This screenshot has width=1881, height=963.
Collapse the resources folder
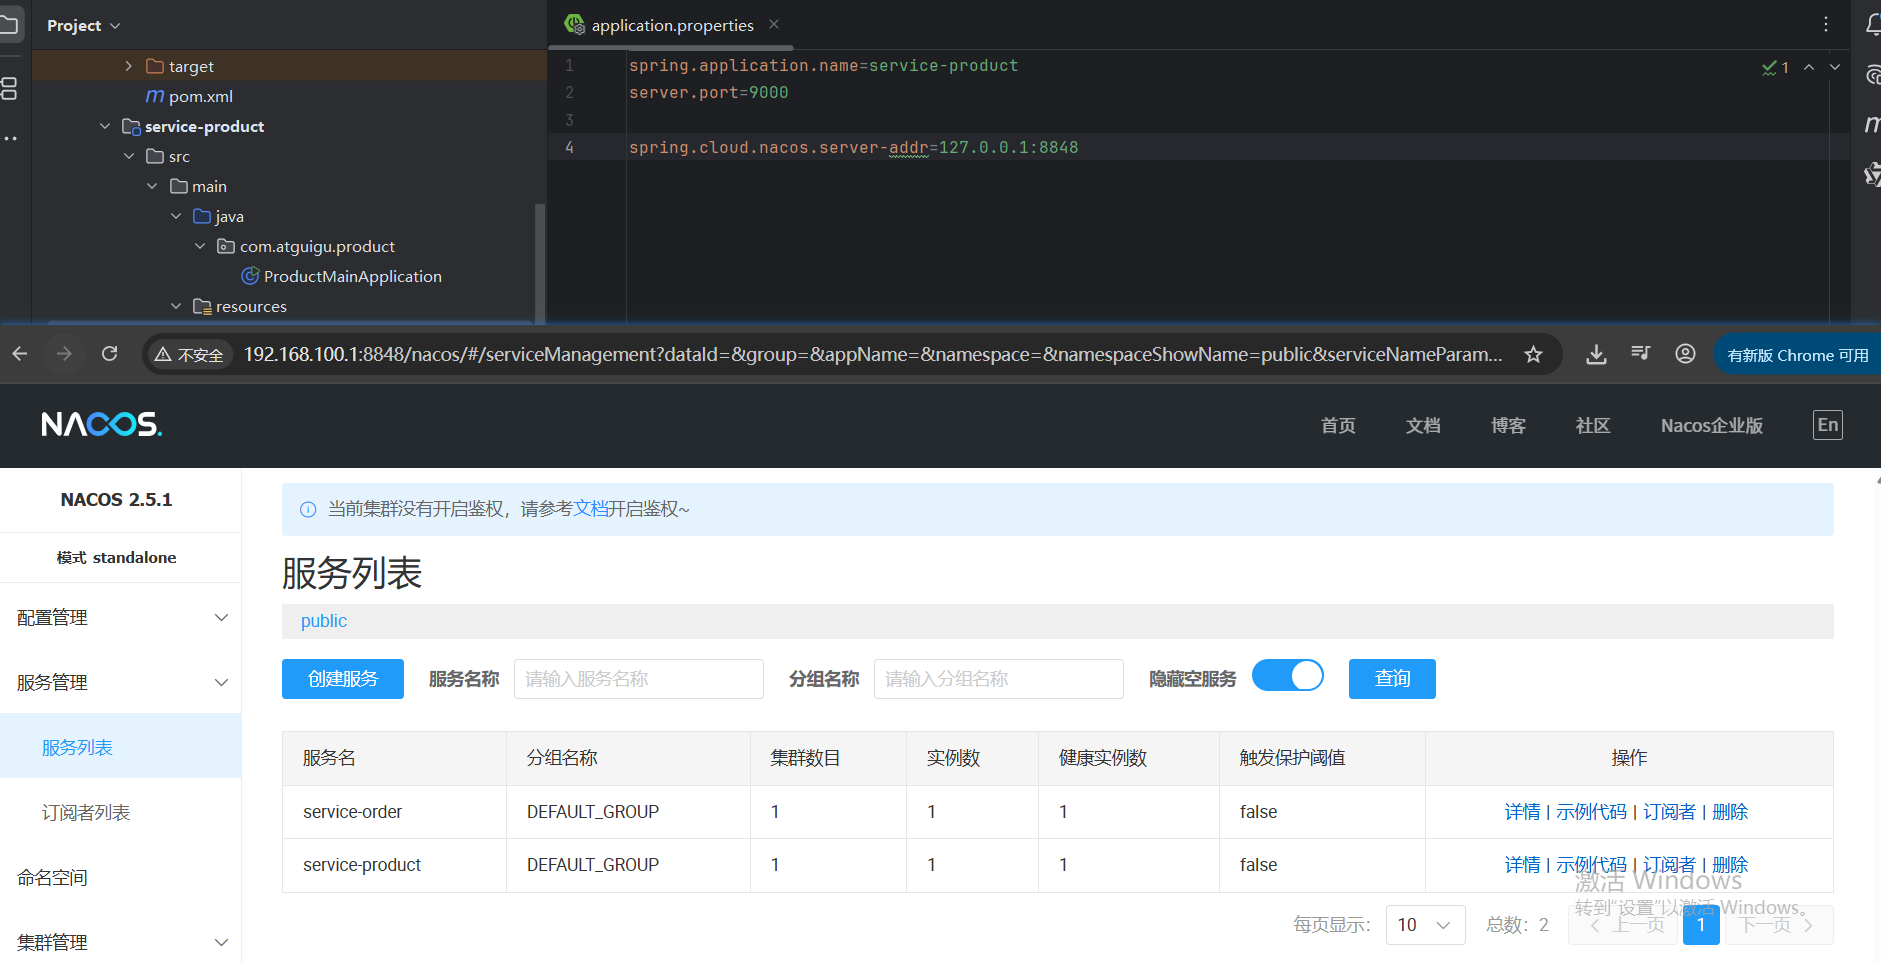176,306
